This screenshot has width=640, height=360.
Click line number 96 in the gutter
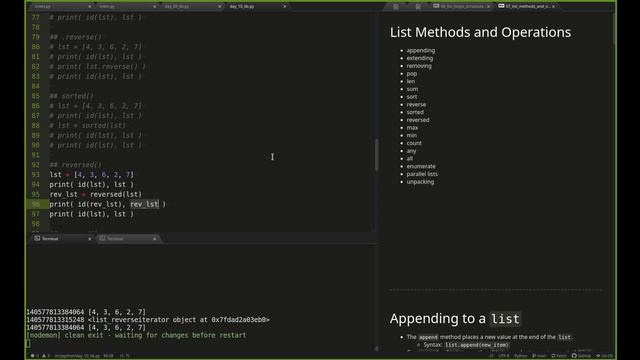coord(36,204)
